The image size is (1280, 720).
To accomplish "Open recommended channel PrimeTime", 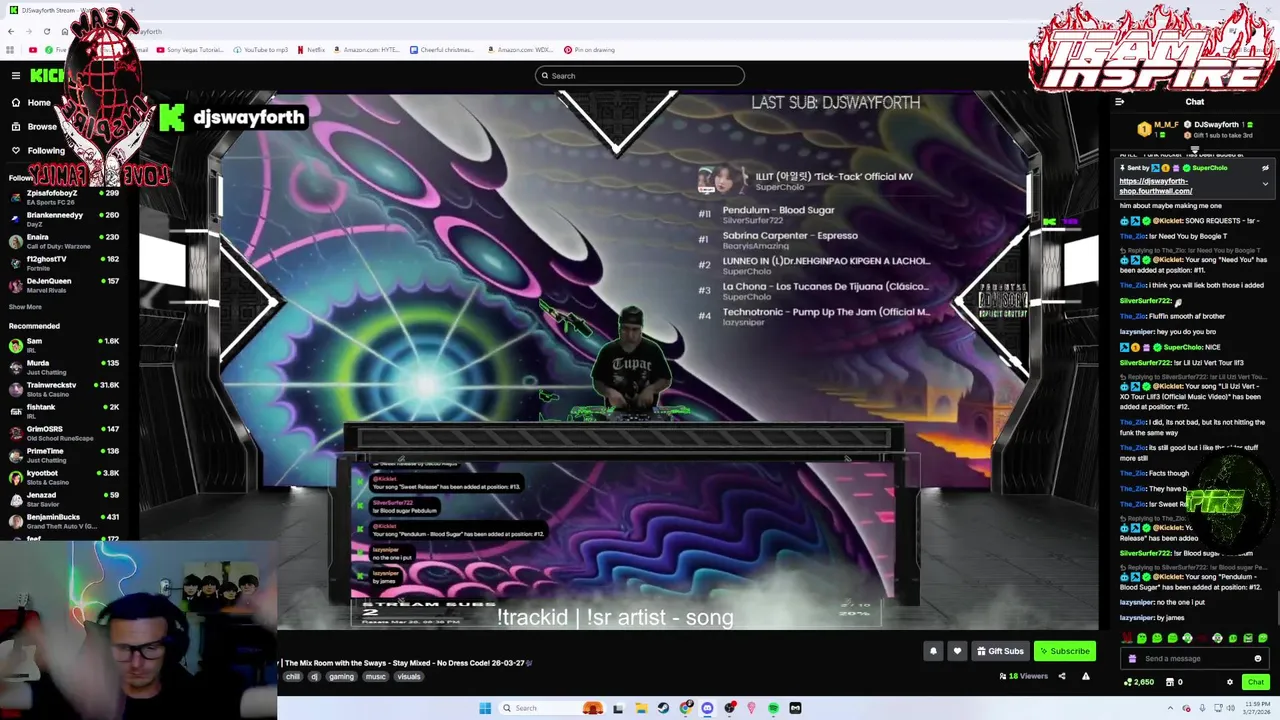I will (64, 455).
